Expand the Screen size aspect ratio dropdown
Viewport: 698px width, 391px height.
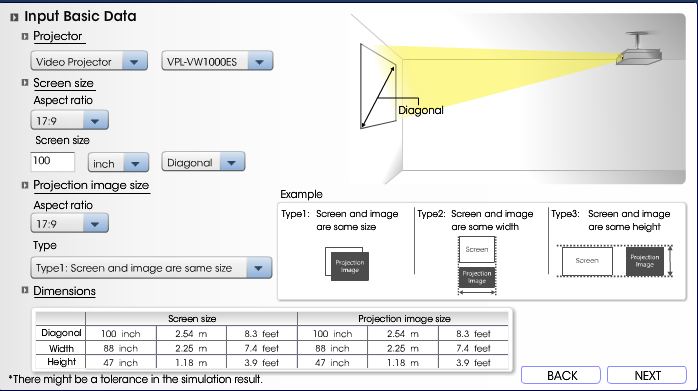[69, 120]
